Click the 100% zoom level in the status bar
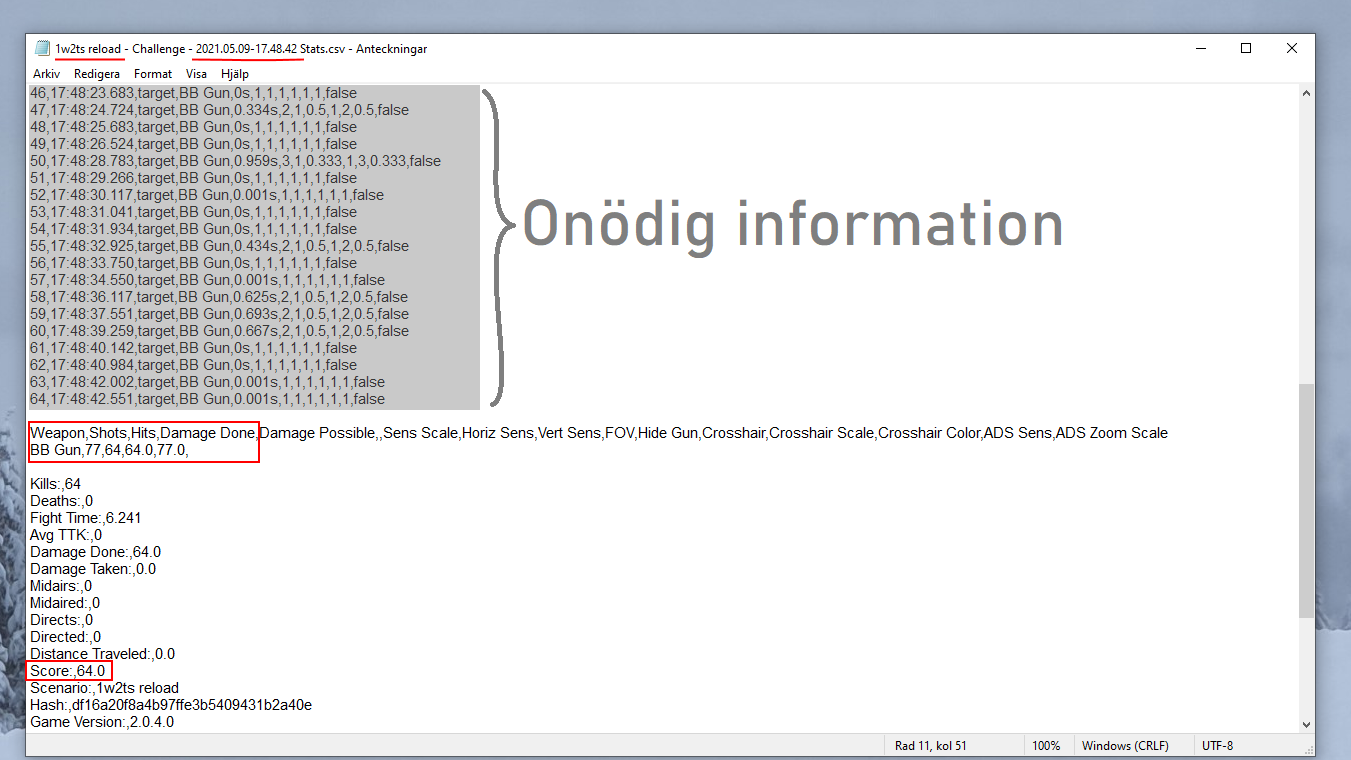1351x760 pixels. click(1046, 746)
